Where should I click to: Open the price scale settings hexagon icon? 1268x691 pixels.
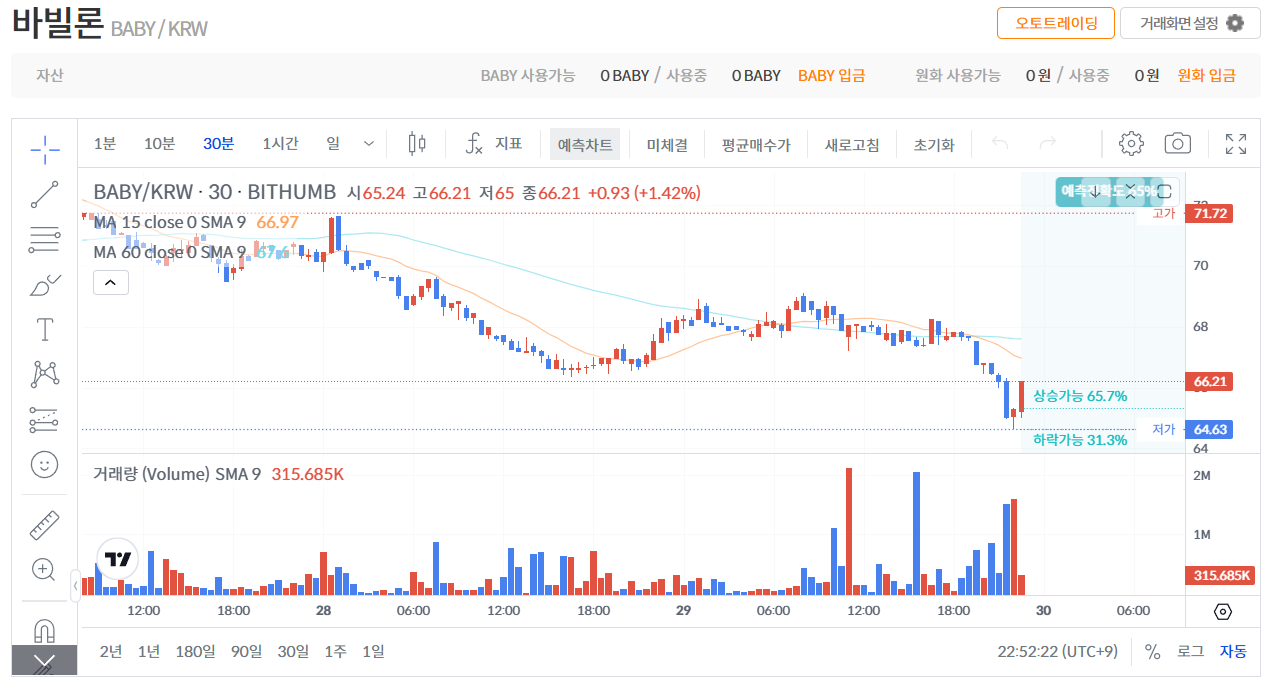click(1223, 611)
